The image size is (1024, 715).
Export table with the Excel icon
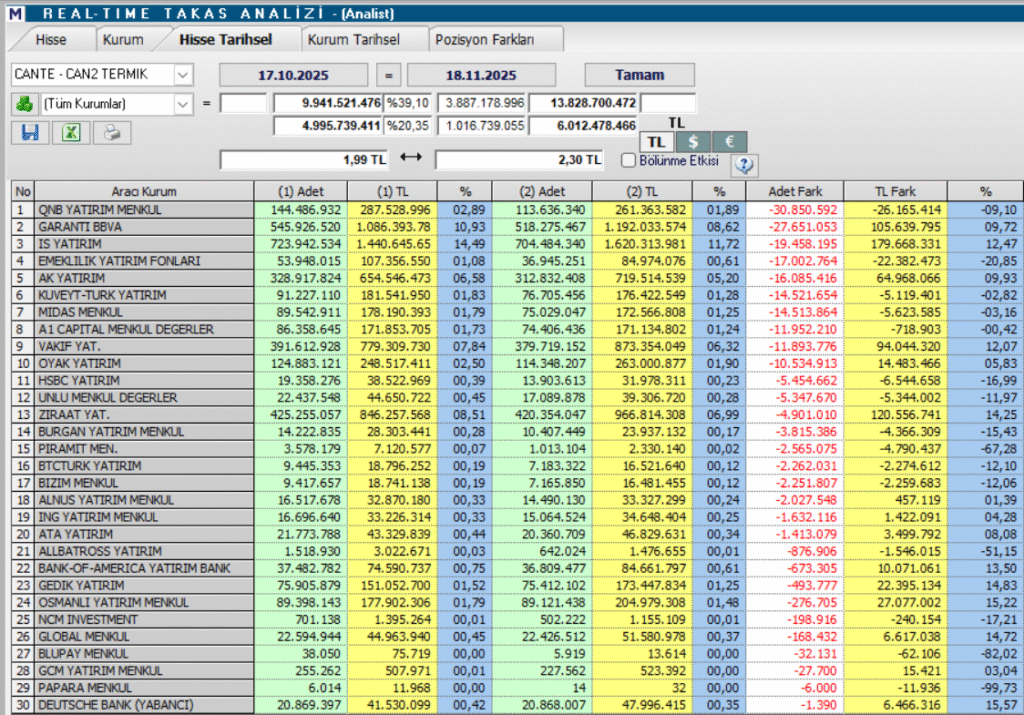click(71, 132)
